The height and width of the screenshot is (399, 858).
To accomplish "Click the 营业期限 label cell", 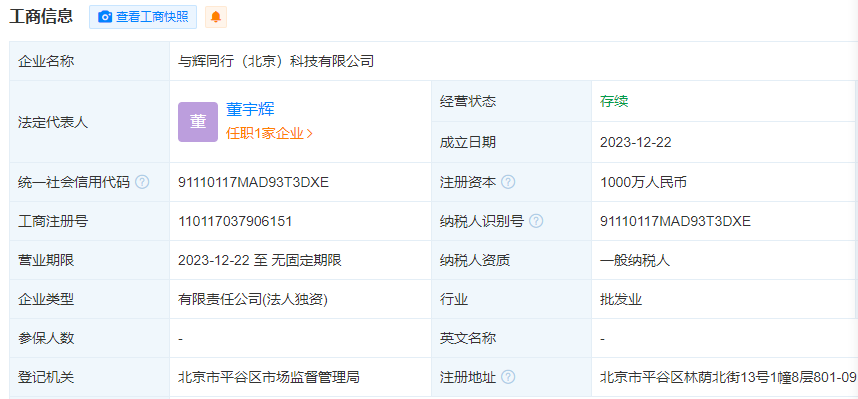I will tap(90, 260).
